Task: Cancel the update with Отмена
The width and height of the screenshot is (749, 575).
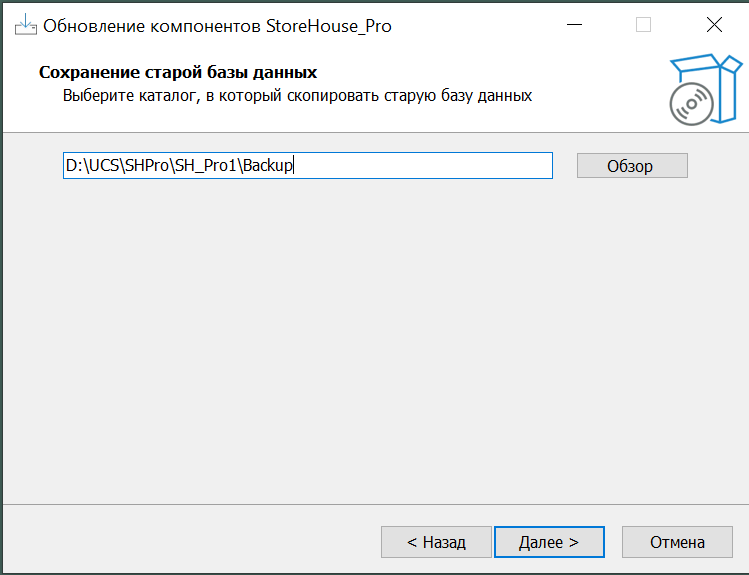Action: [677, 542]
